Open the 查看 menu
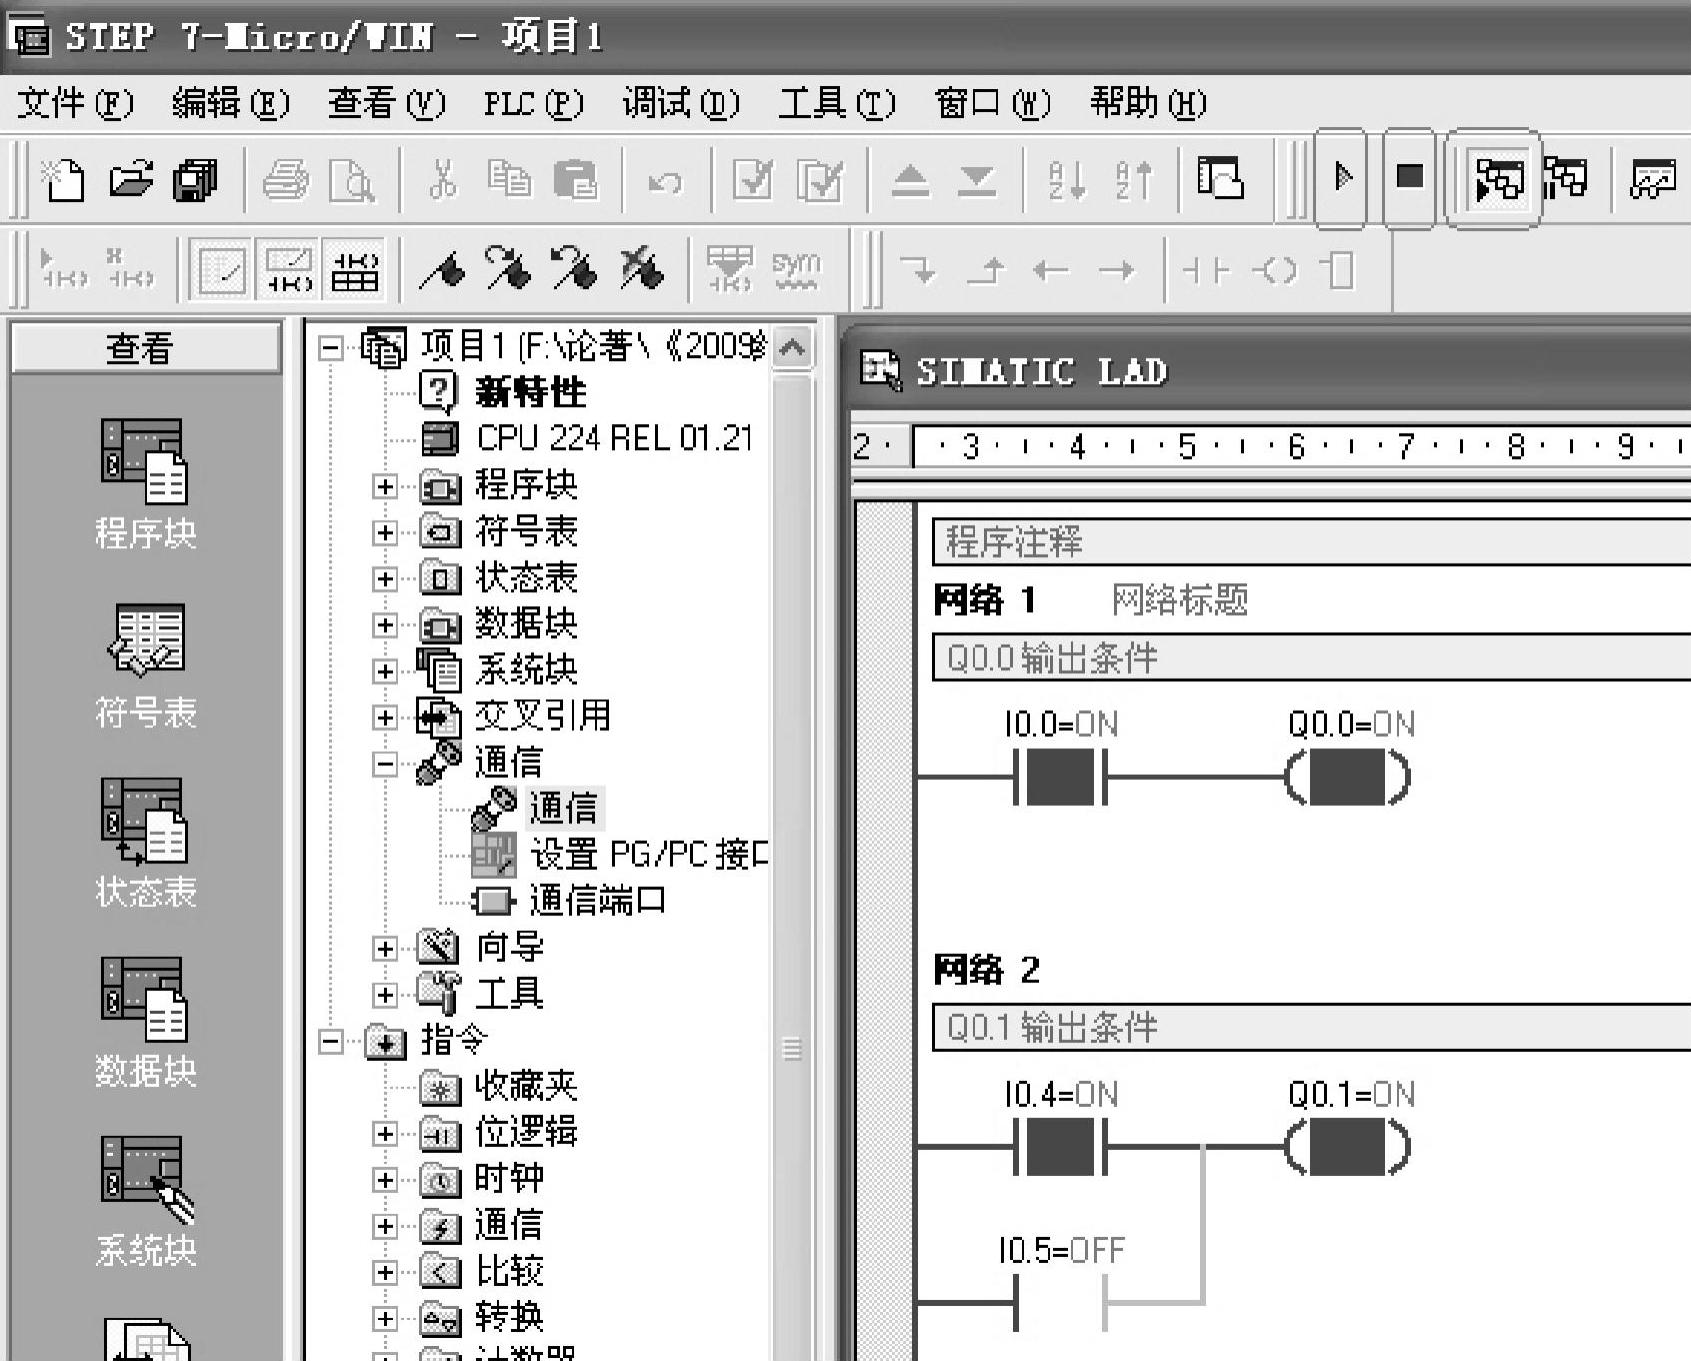This screenshot has width=1691, height=1361. [x=387, y=104]
